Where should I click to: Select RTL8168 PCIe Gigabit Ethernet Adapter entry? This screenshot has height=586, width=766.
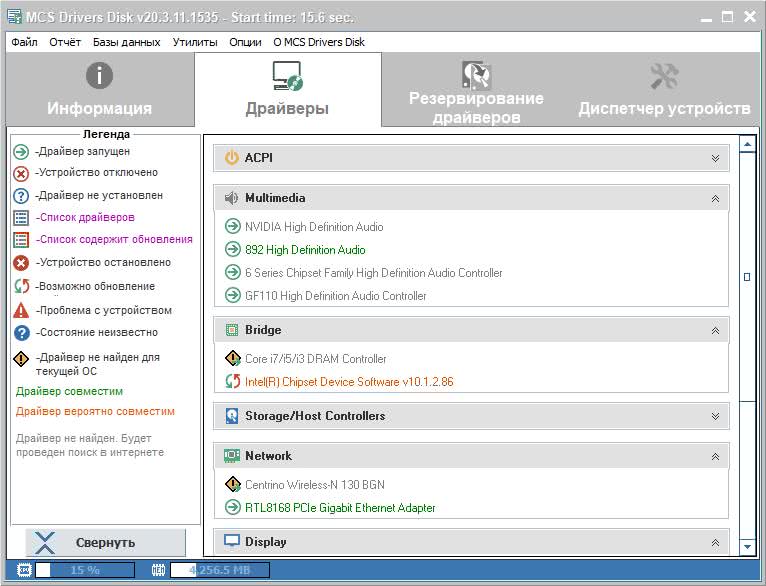pos(340,507)
